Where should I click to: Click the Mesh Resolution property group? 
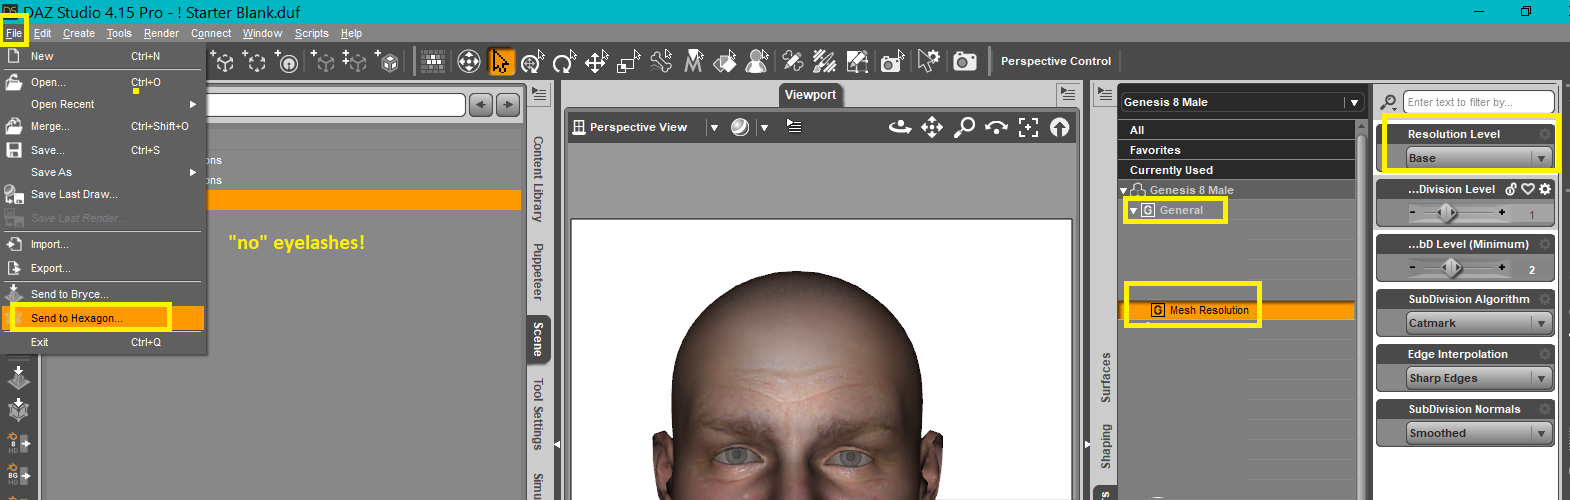[1208, 310]
